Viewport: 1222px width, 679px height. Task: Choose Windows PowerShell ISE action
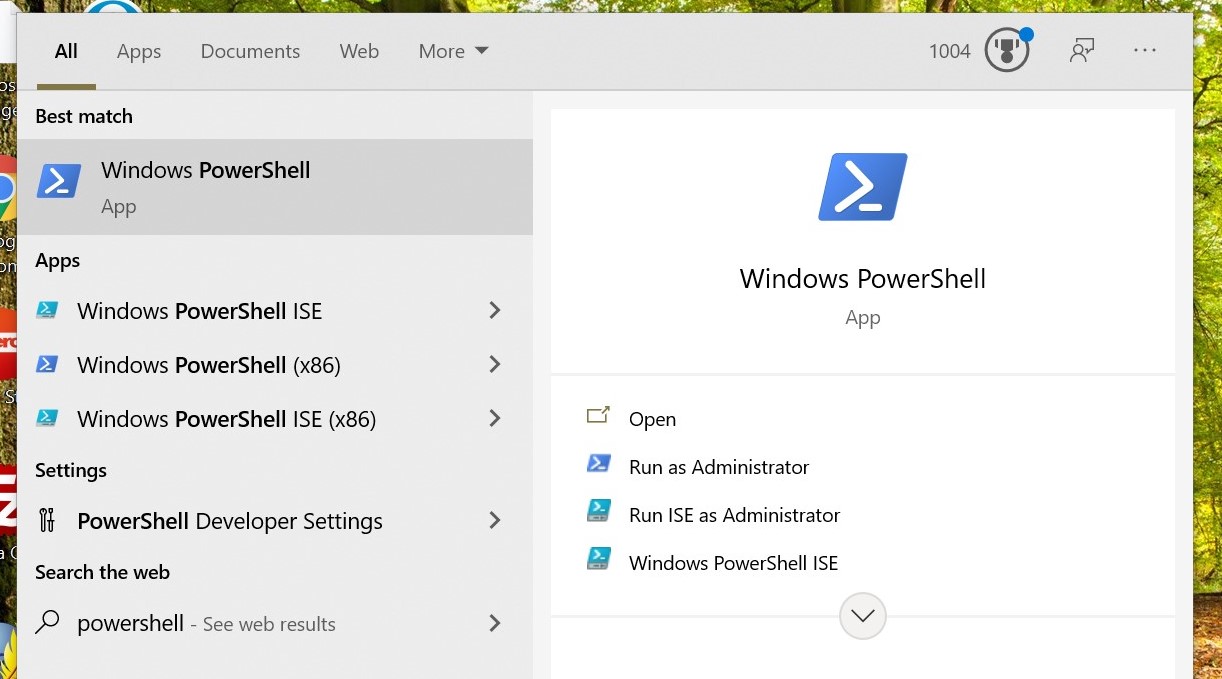coord(733,563)
